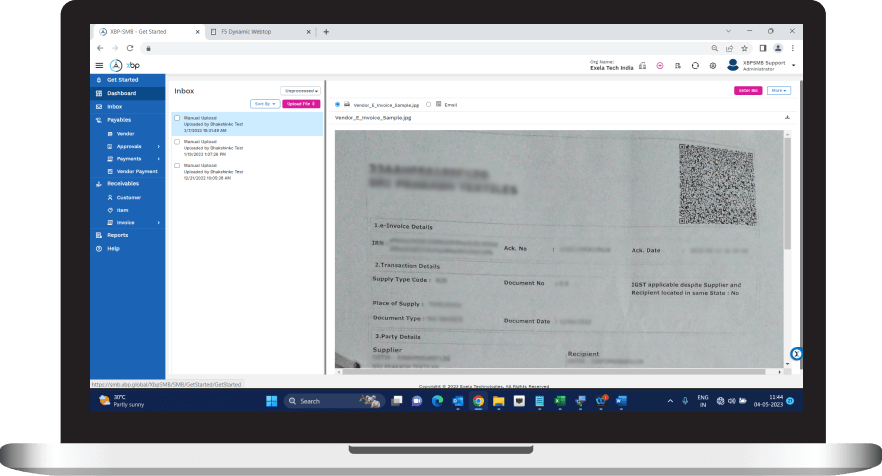The width and height of the screenshot is (882, 476).
Task: Click the Upload File button
Action: (x=301, y=104)
